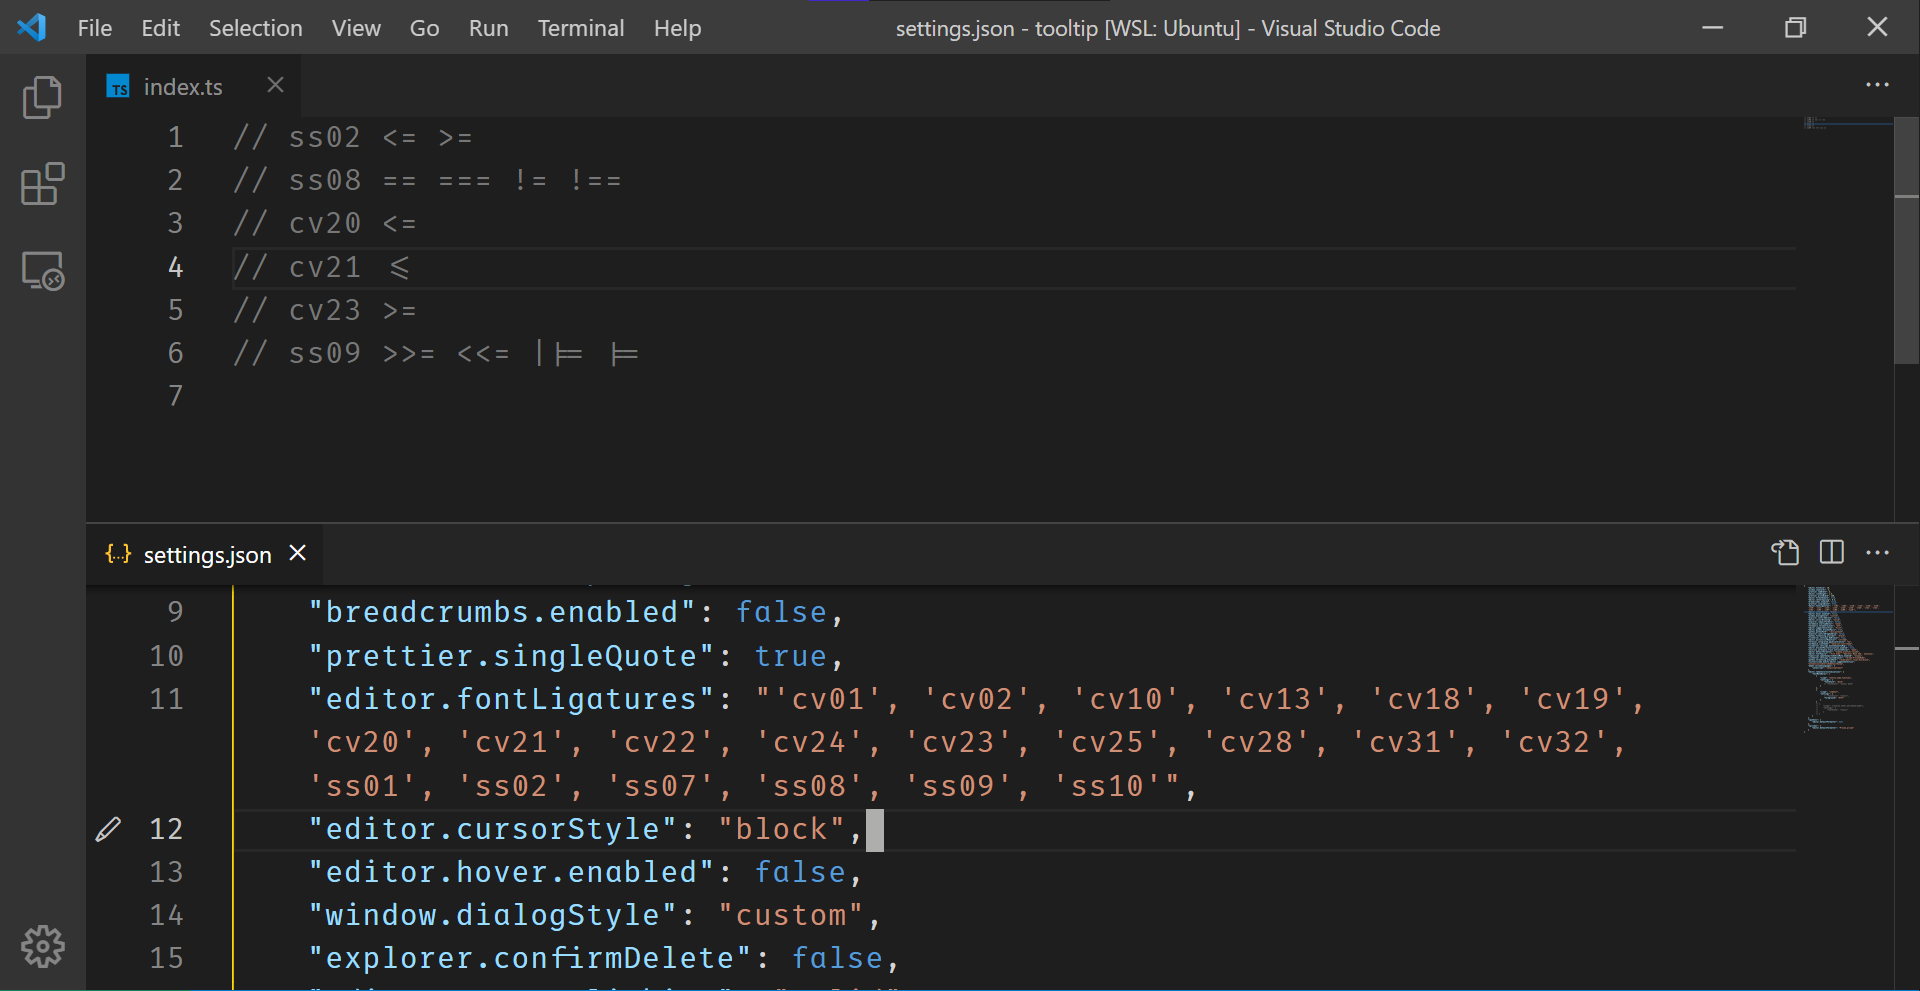This screenshot has height=991, width=1920.
Task: Close the settings.json tab
Action: click(297, 553)
